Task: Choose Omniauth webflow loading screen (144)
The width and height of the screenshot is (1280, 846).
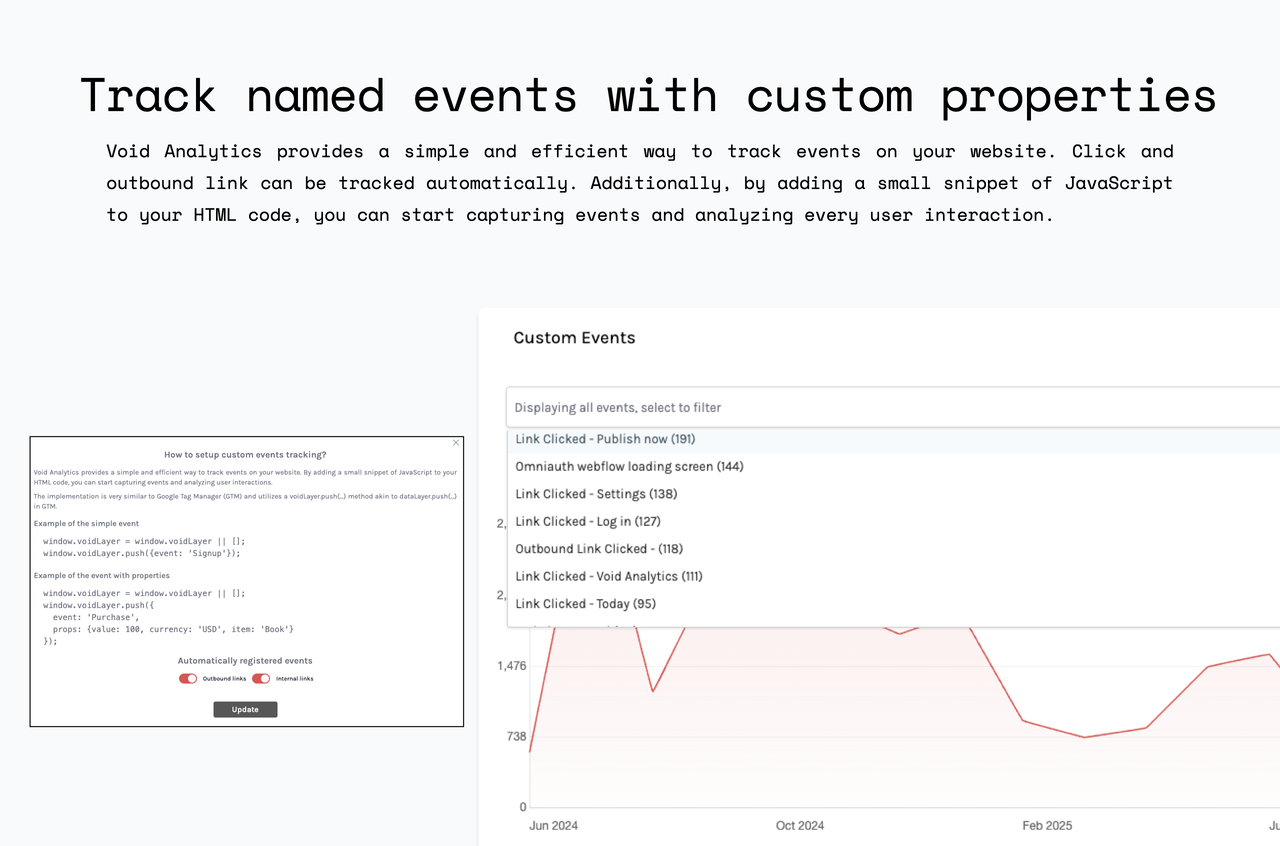Action: point(893,467)
